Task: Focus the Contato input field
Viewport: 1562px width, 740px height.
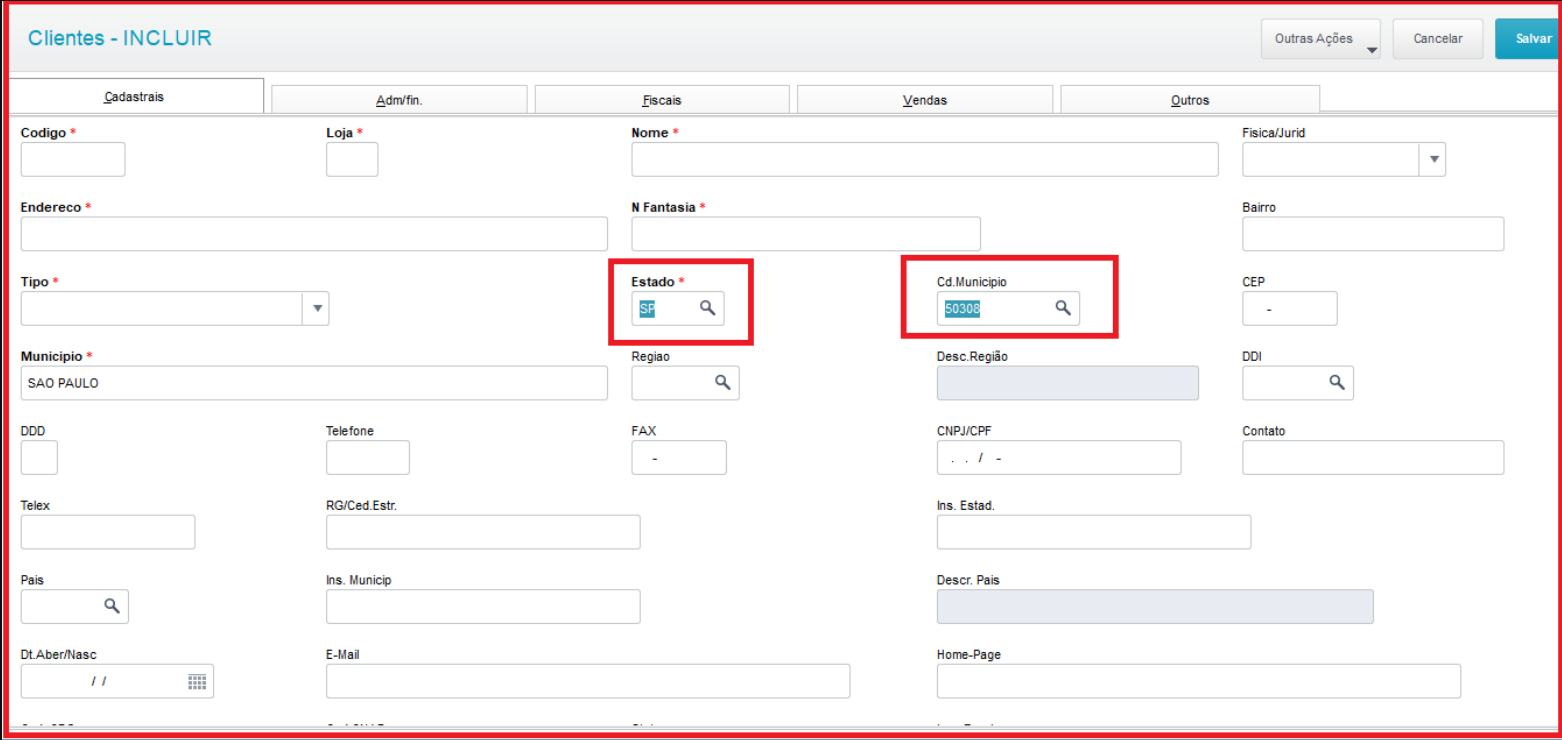Action: pos(1373,457)
